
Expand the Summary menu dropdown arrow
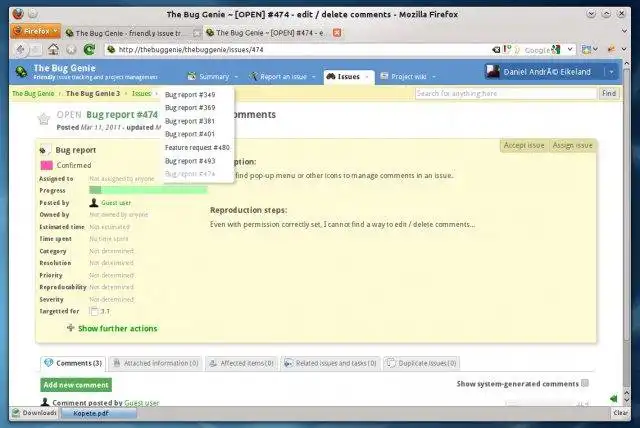pos(236,77)
